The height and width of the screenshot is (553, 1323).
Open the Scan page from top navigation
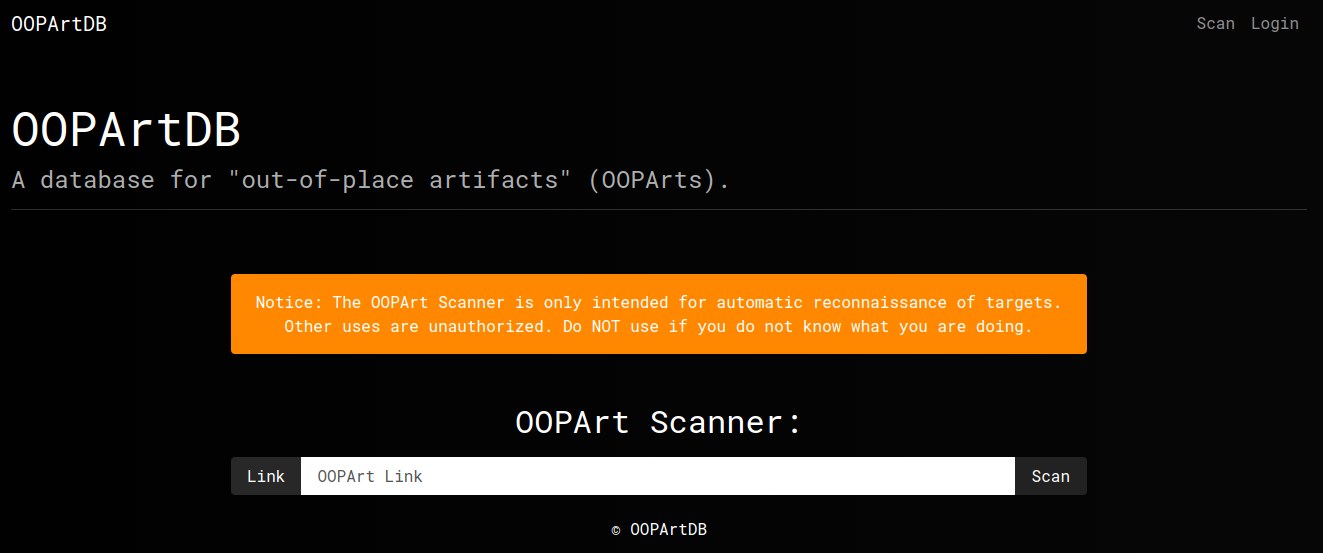pyautogui.click(x=1215, y=24)
